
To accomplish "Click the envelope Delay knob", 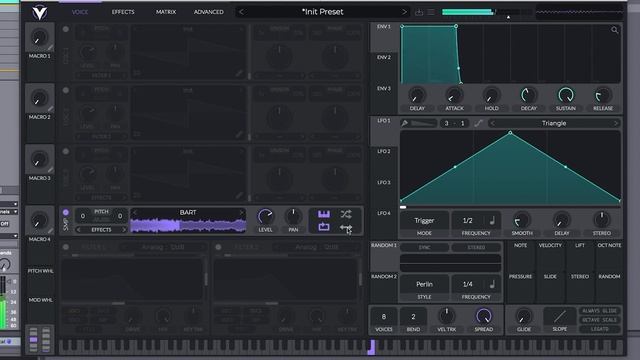I will pyautogui.click(x=417, y=96).
